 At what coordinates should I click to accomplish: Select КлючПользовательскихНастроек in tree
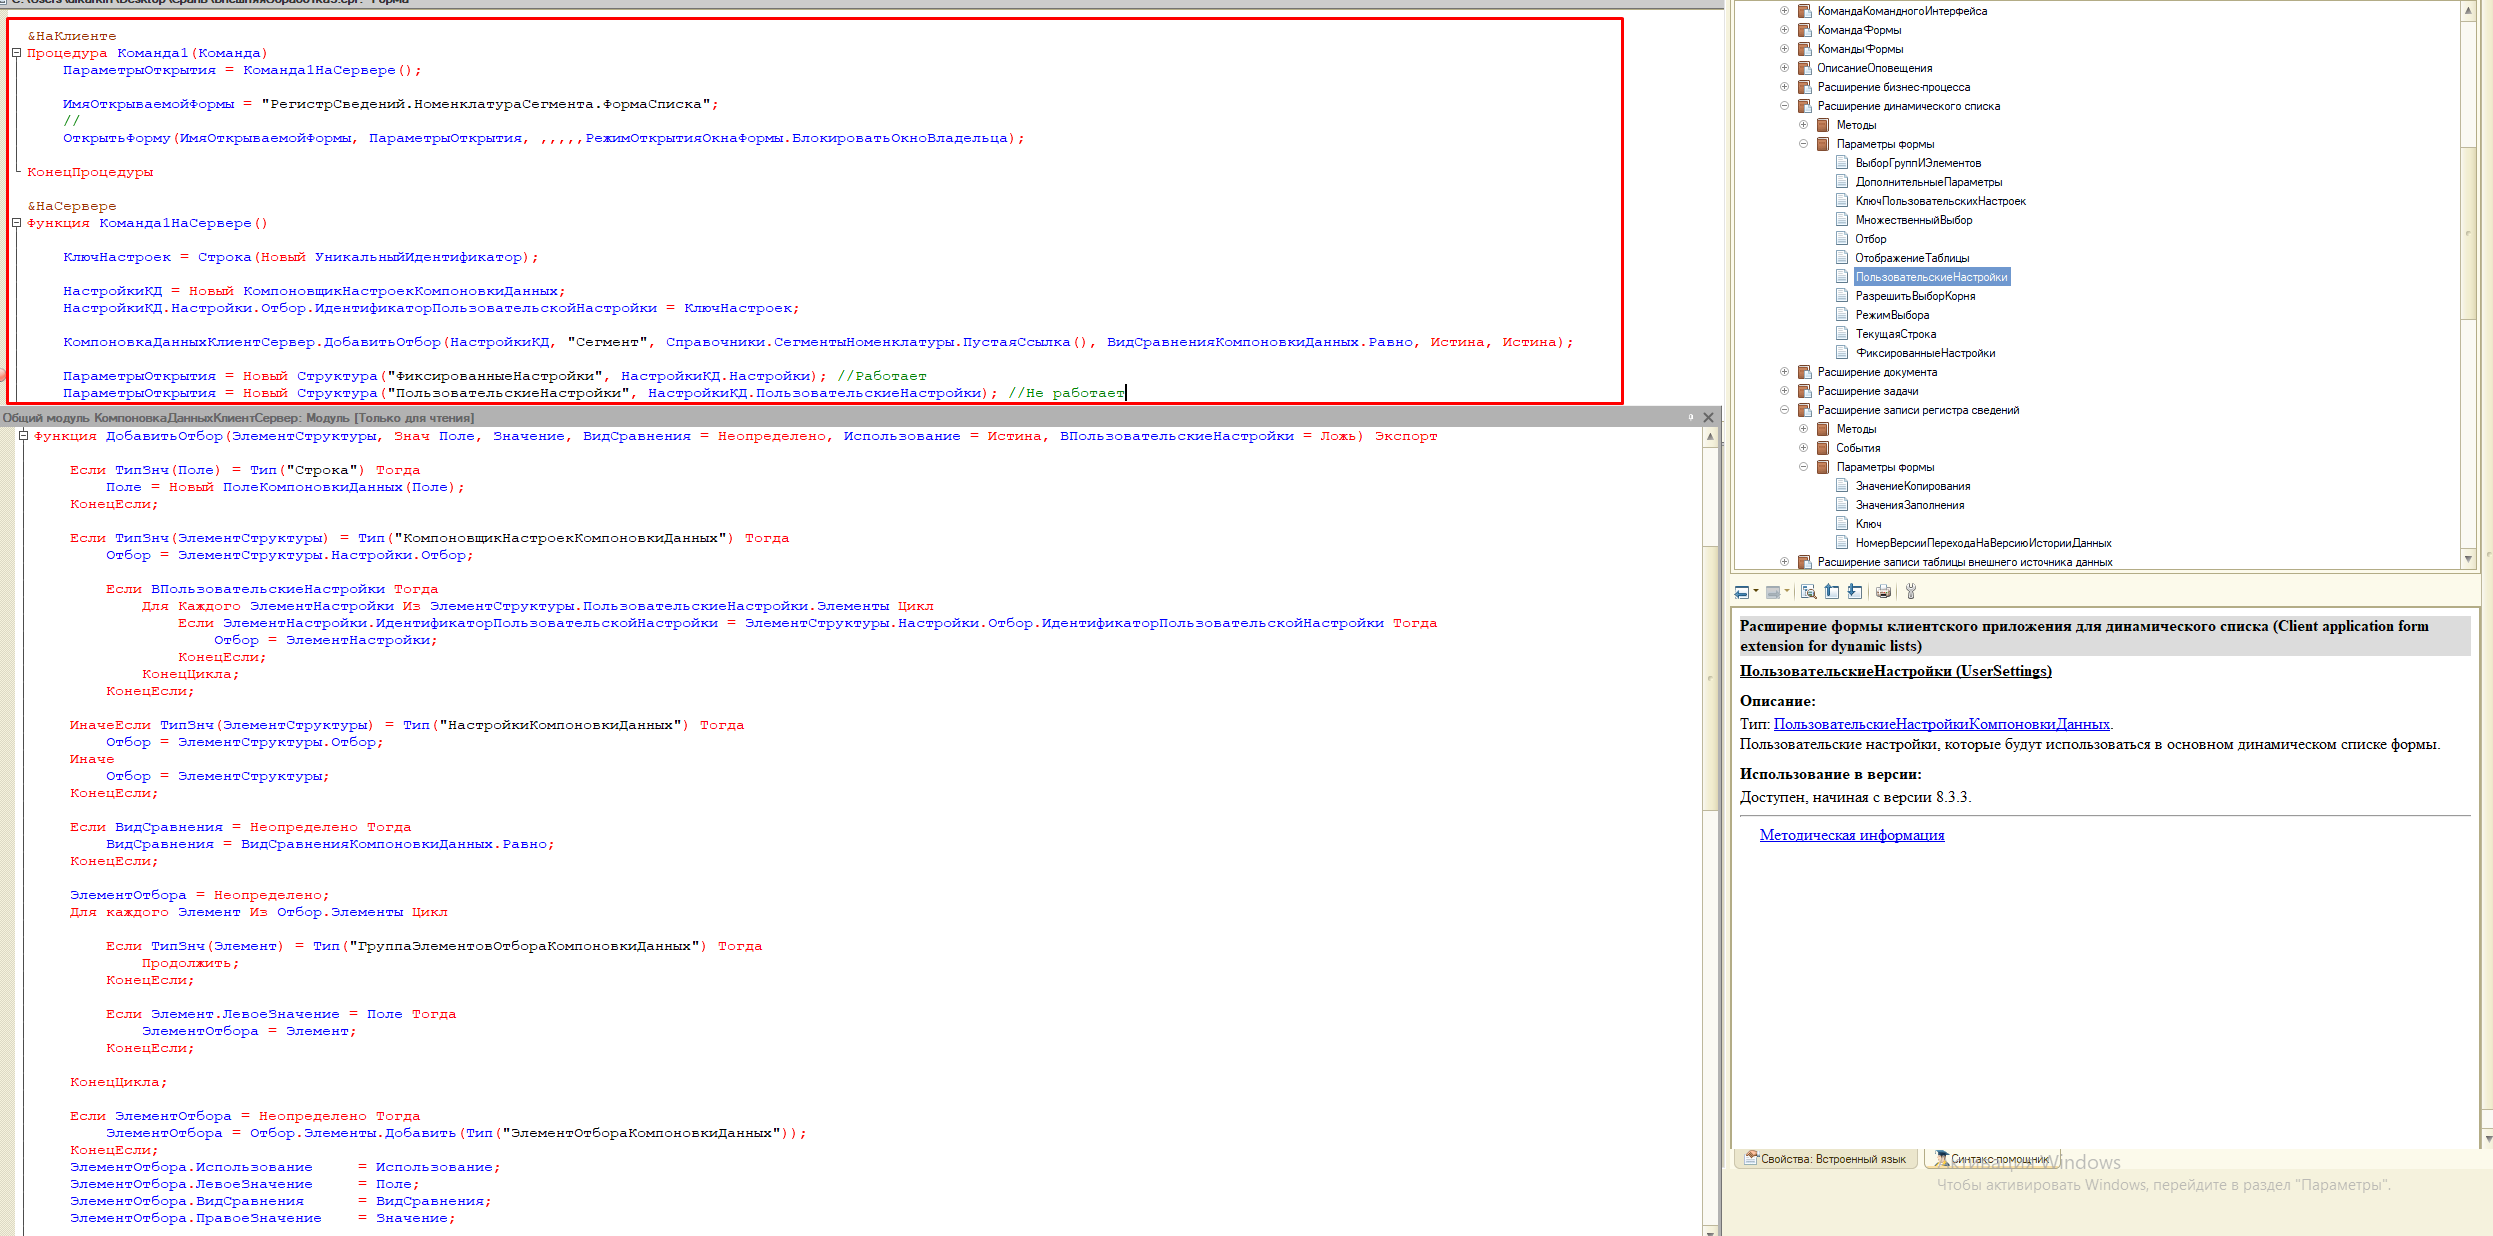(x=1940, y=201)
